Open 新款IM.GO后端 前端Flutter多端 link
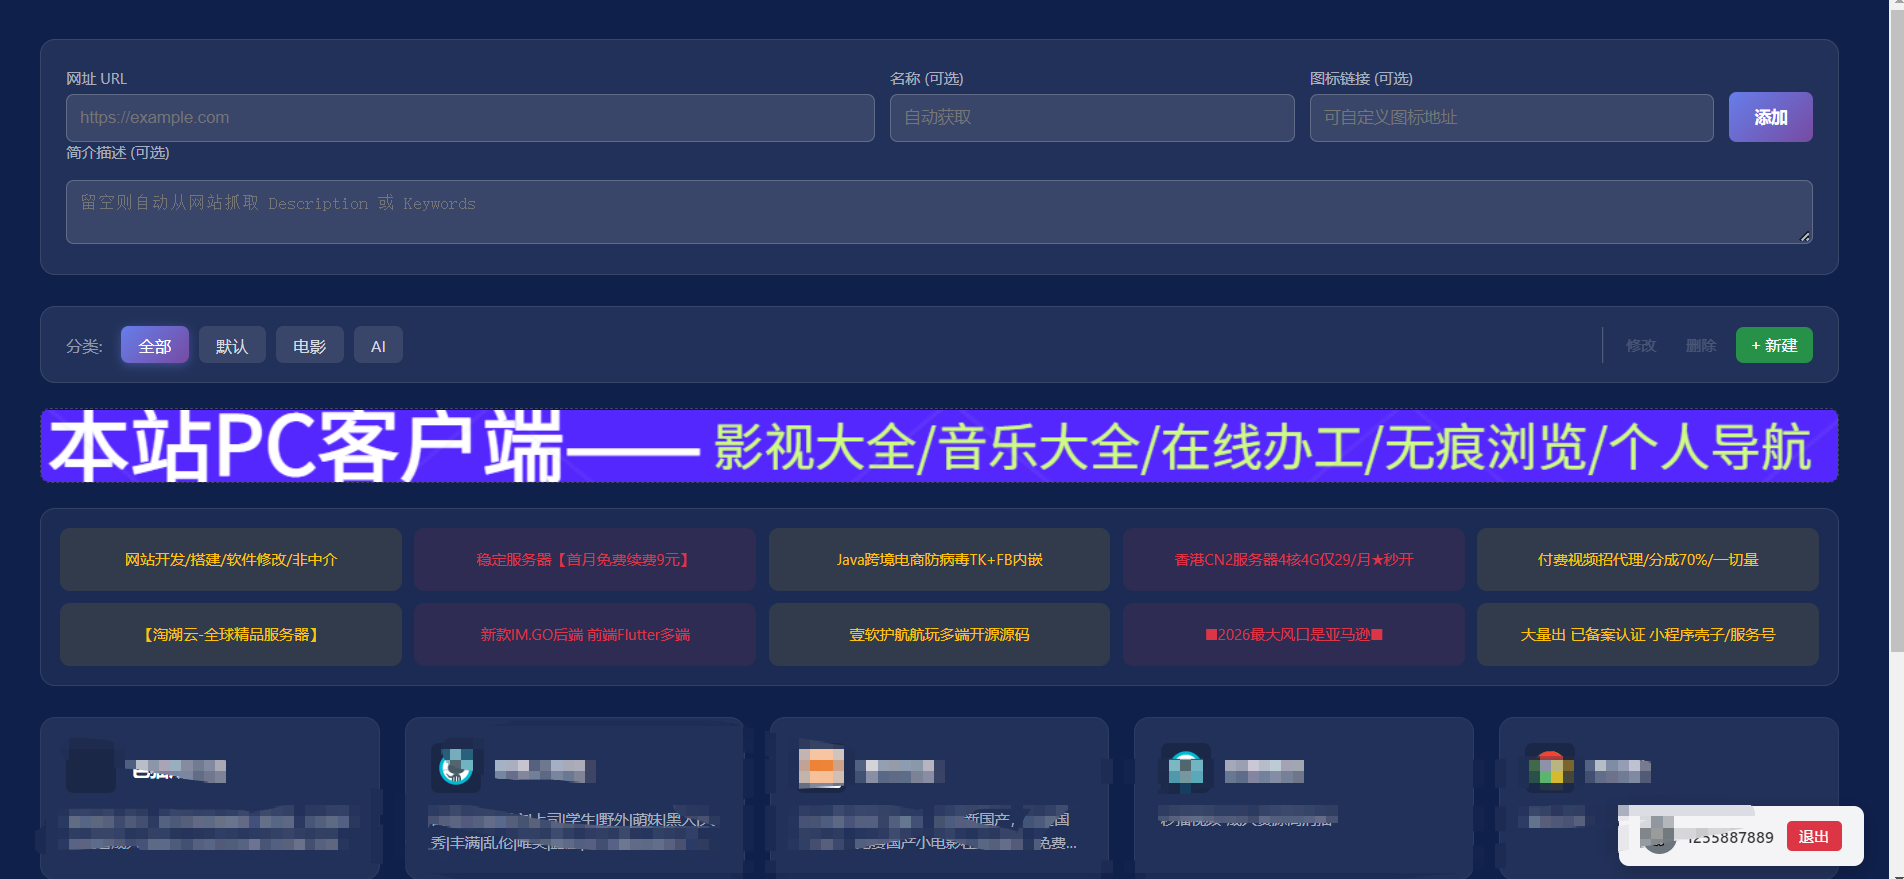The width and height of the screenshot is (1904, 879). point(585,635)
